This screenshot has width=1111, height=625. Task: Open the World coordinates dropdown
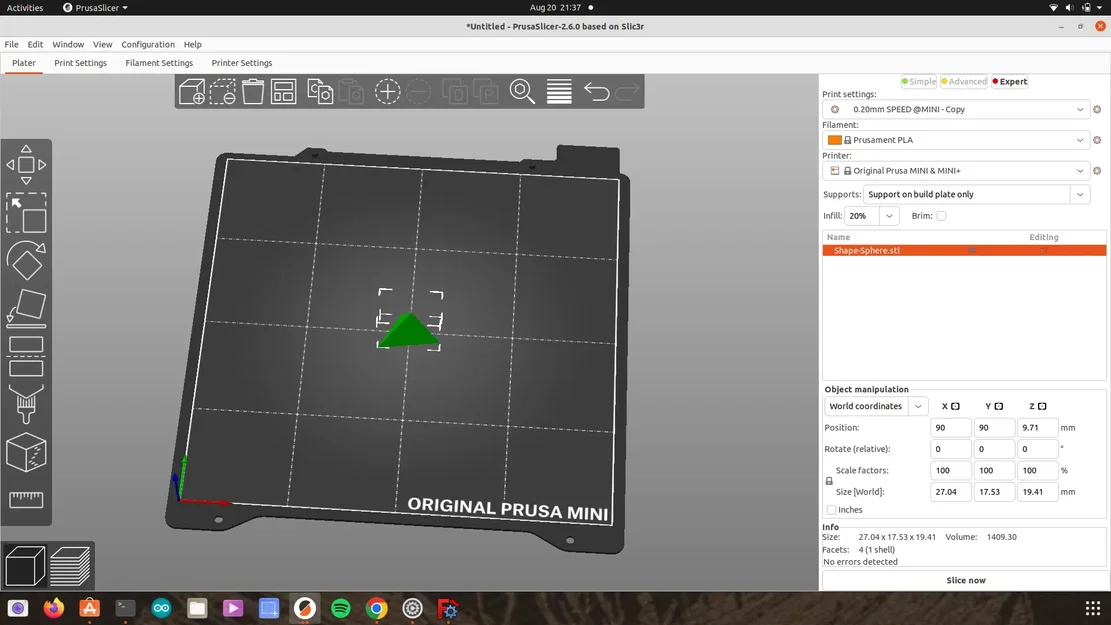click(x=875, y=407)
